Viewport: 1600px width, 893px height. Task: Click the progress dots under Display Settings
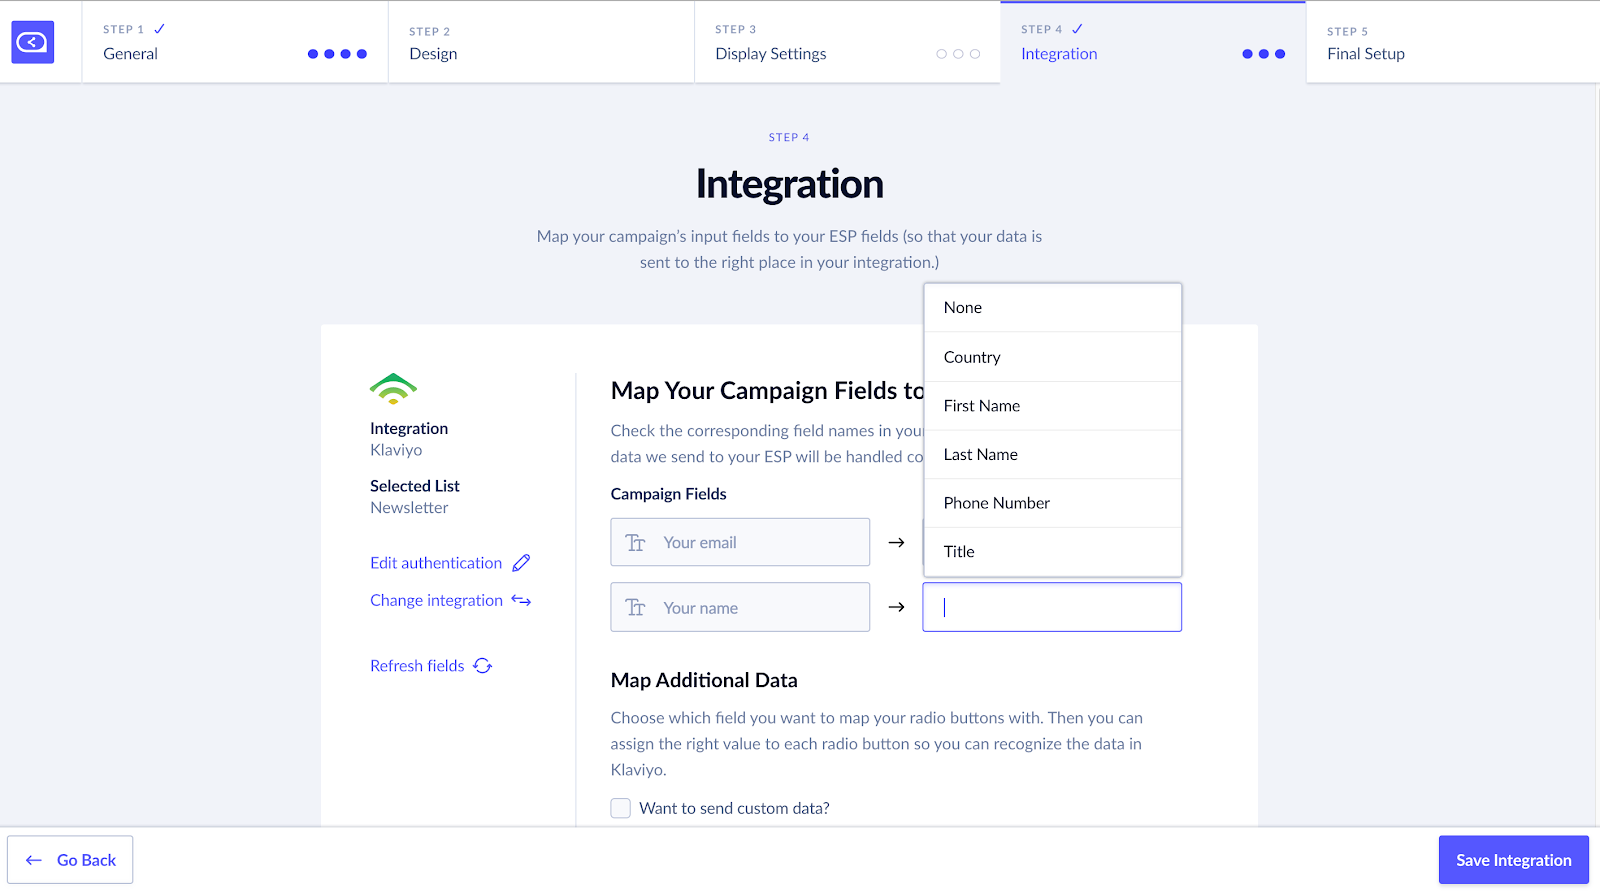point(958,54)
